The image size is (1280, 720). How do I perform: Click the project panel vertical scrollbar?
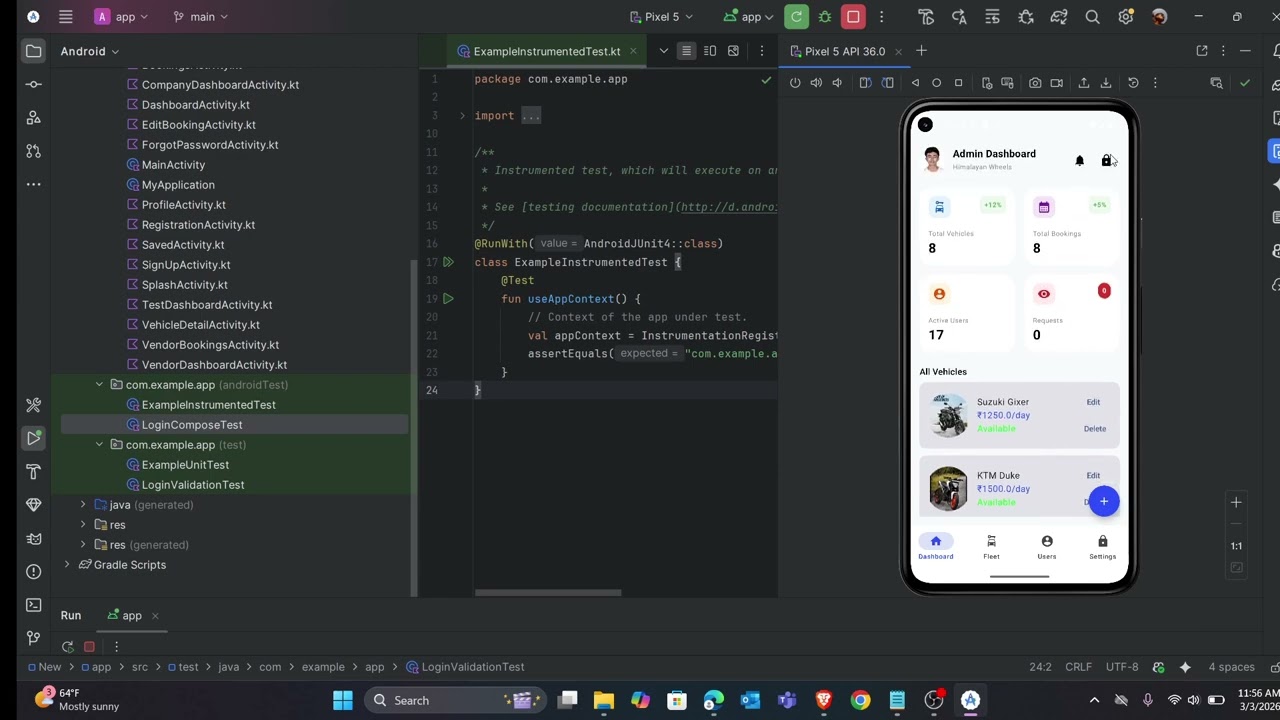(414, 428)
